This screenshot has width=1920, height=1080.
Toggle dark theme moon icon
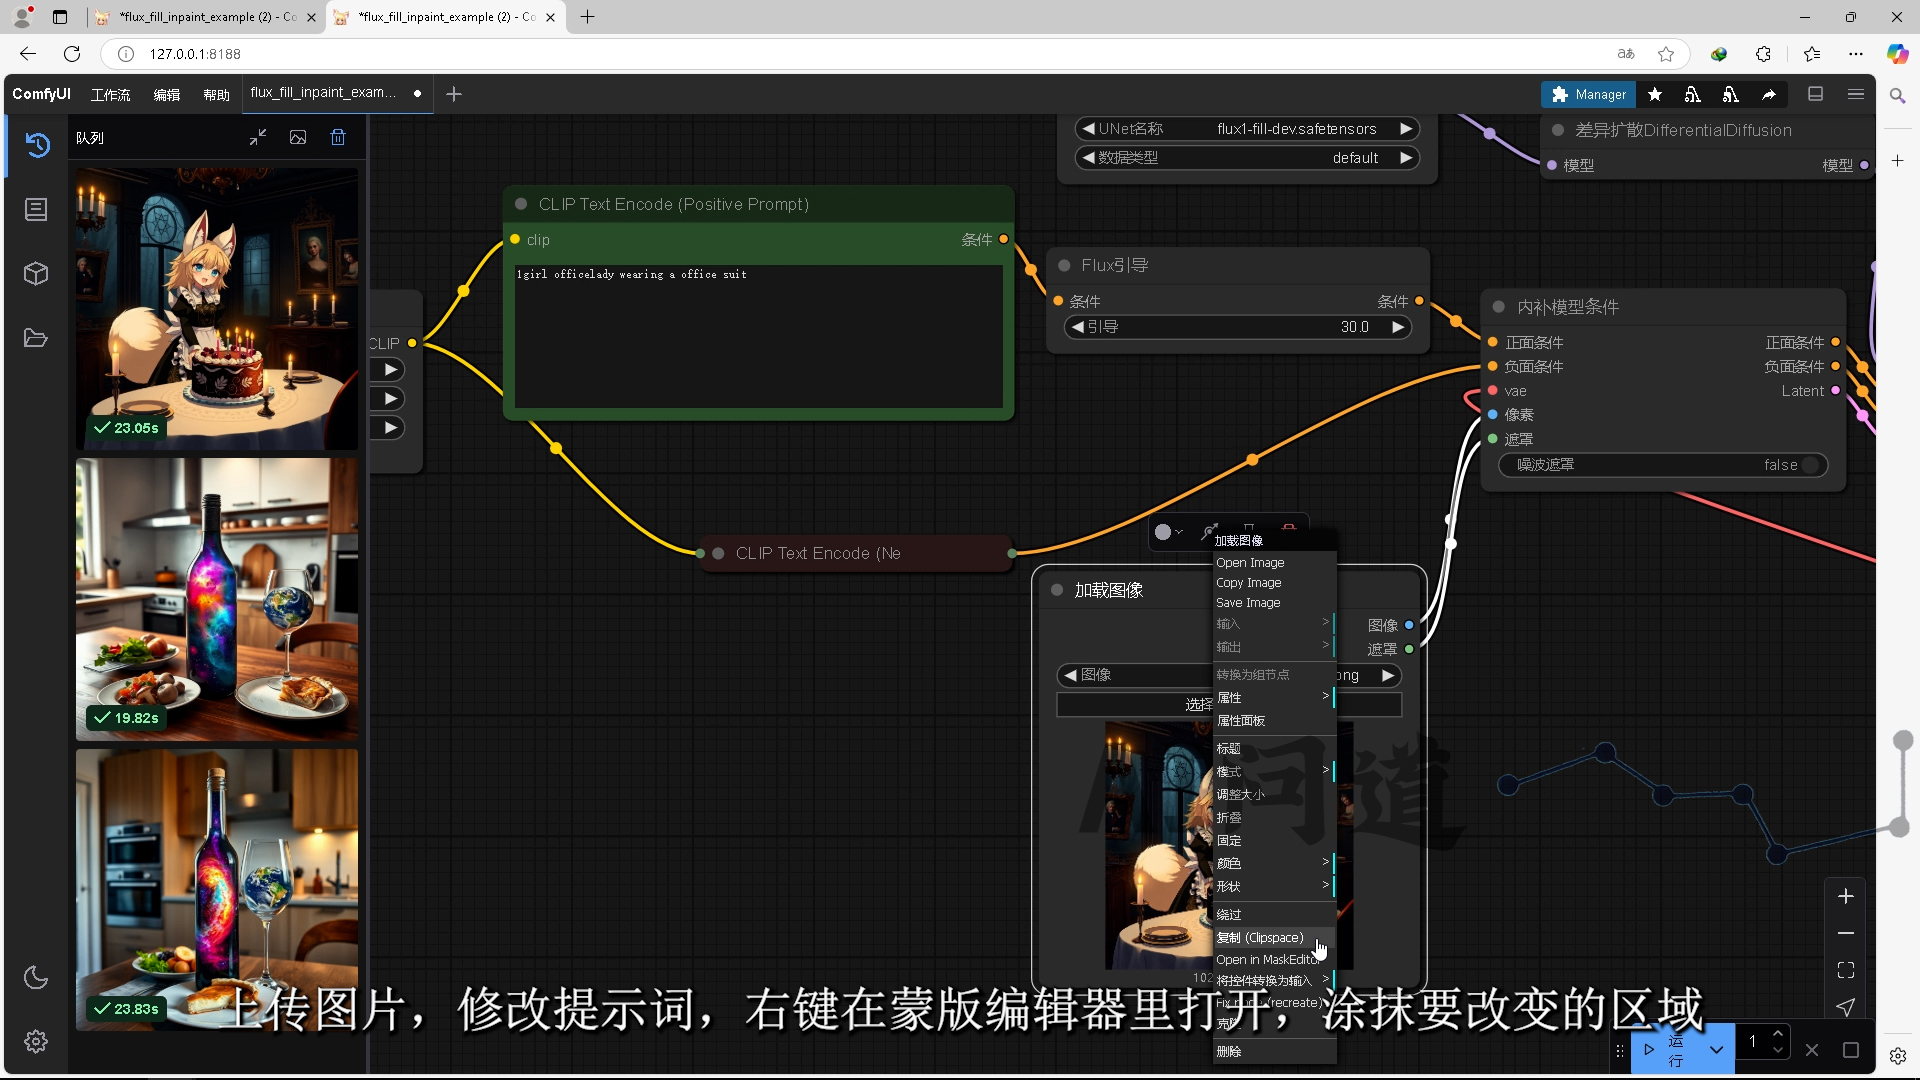36,977
